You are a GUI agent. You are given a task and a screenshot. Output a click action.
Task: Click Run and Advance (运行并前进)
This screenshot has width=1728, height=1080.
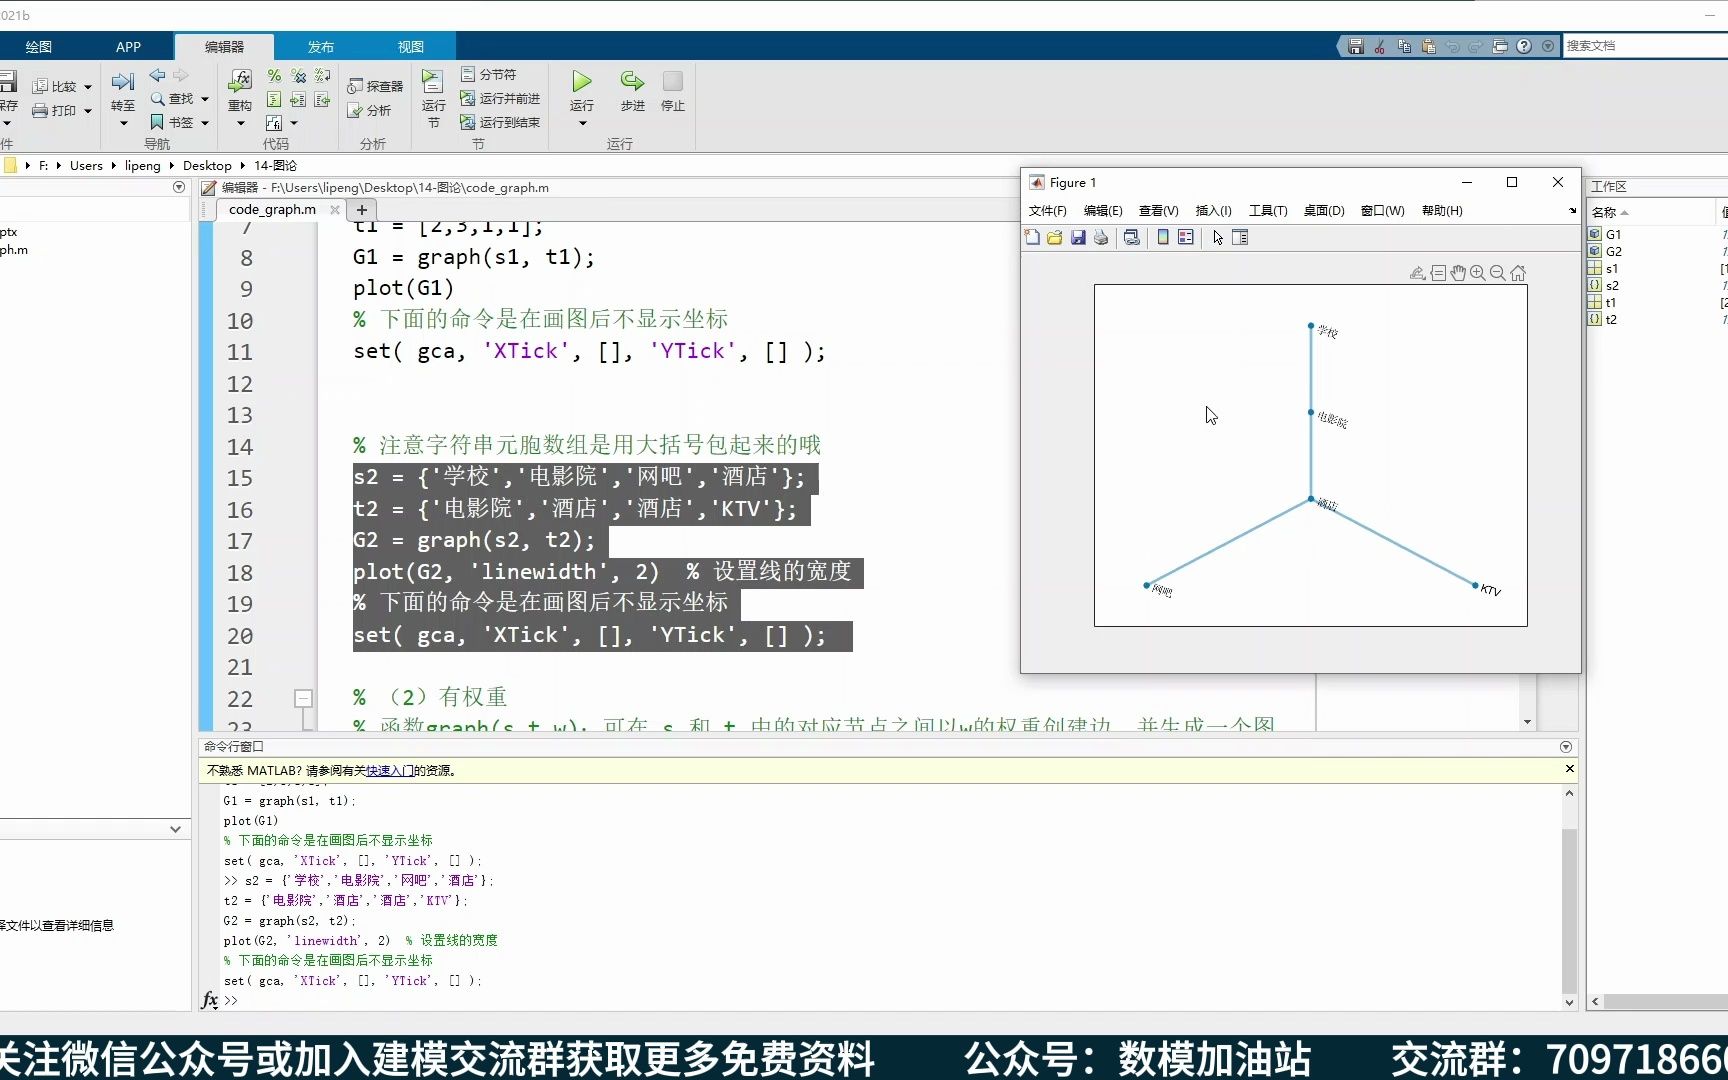(500, 98)
